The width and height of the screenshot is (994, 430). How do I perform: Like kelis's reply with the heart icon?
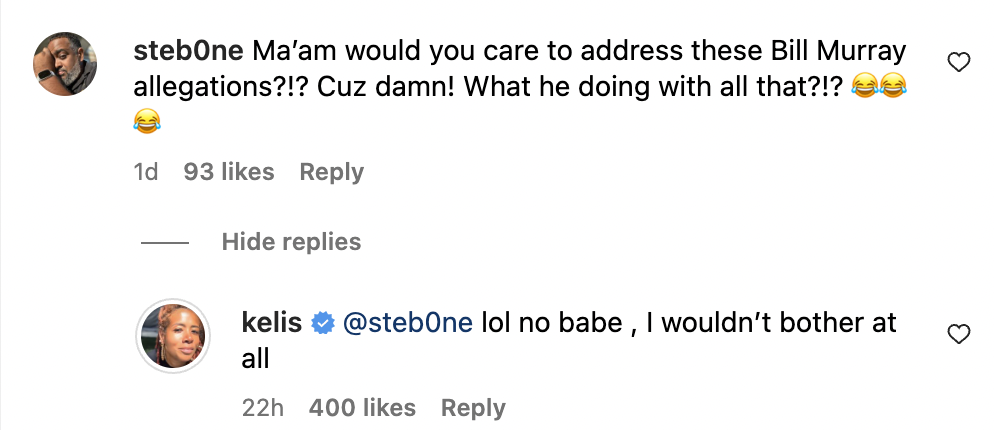958,334
